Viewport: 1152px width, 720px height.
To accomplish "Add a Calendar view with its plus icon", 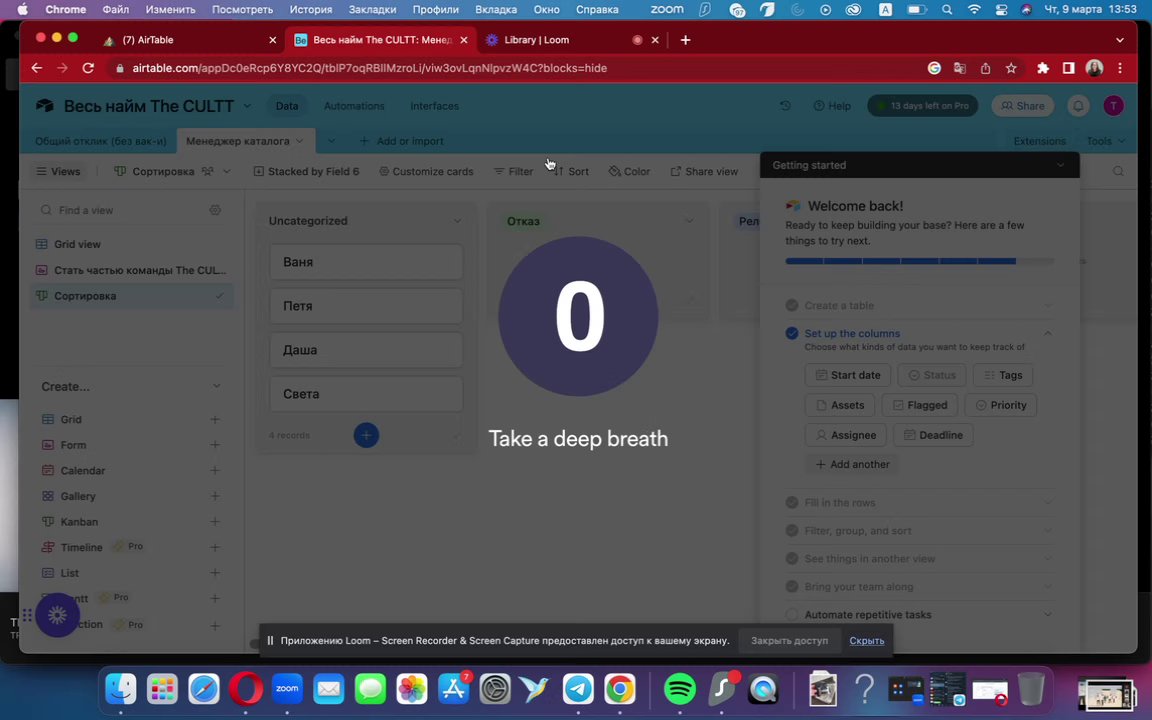I will (x=215, y=470).
